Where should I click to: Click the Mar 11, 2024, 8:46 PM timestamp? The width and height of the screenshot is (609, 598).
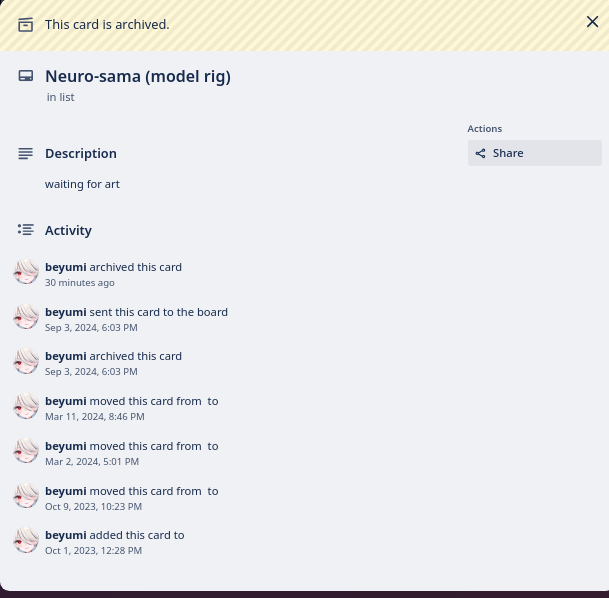(x=95, y=417)
